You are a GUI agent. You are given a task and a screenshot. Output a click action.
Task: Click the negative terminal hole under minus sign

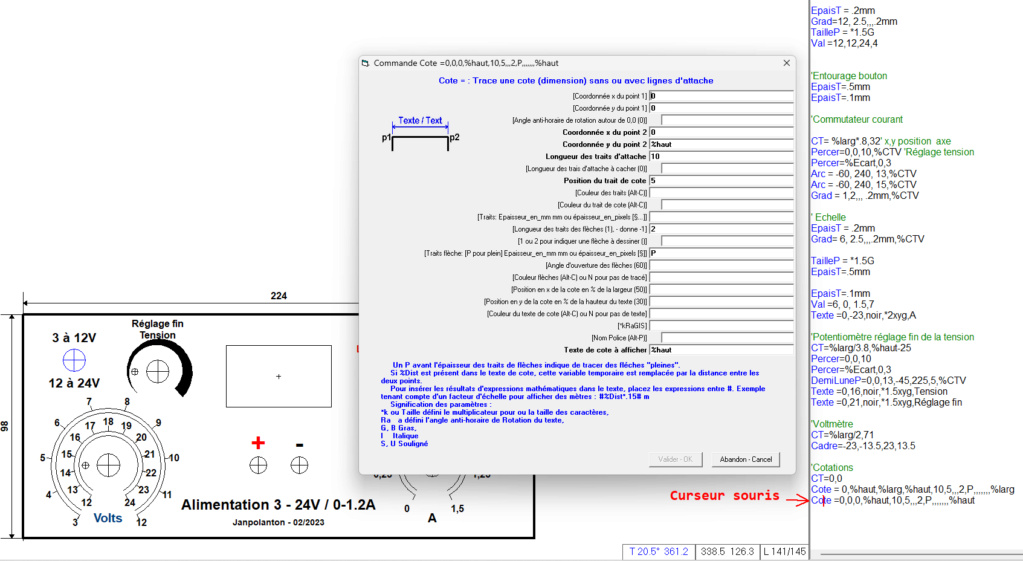pos(298,464)
